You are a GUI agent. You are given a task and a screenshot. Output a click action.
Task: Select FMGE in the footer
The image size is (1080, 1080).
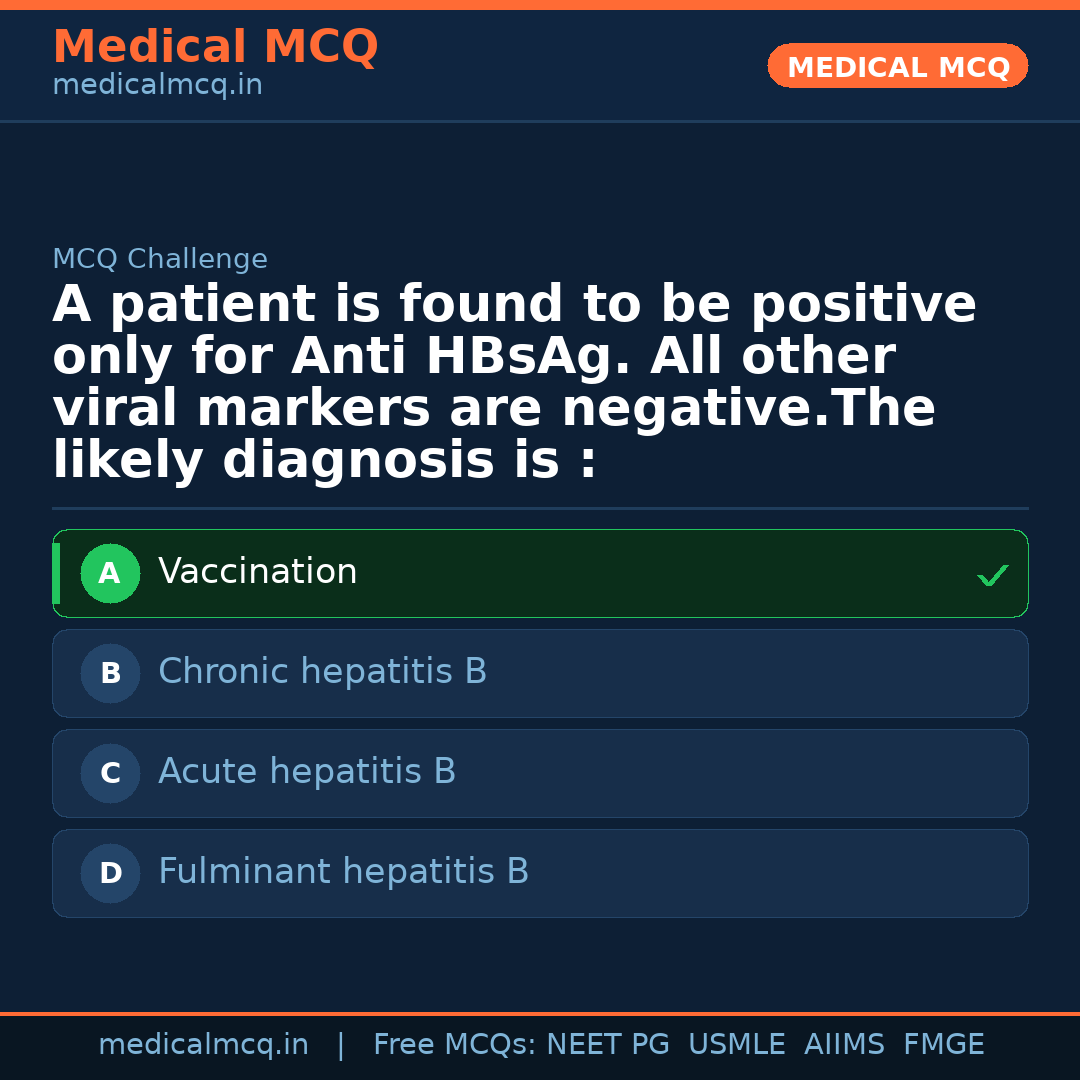point(944,1045)
